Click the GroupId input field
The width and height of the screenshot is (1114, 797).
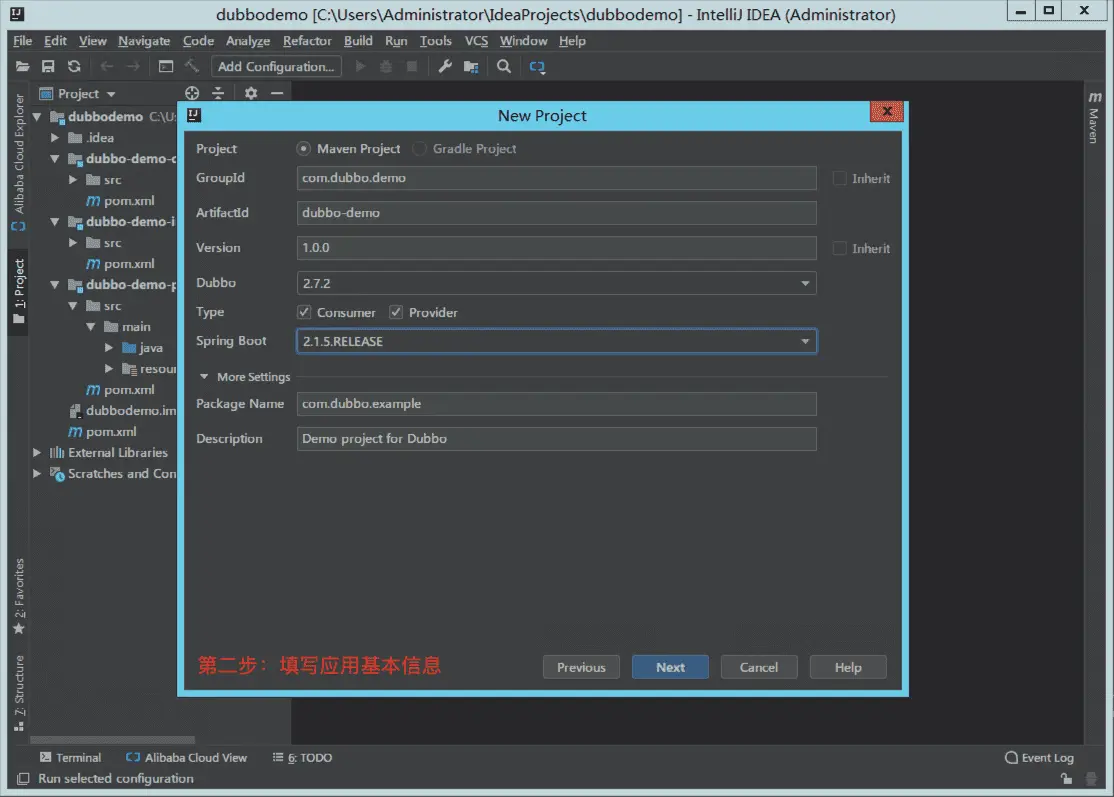point(556,178)
